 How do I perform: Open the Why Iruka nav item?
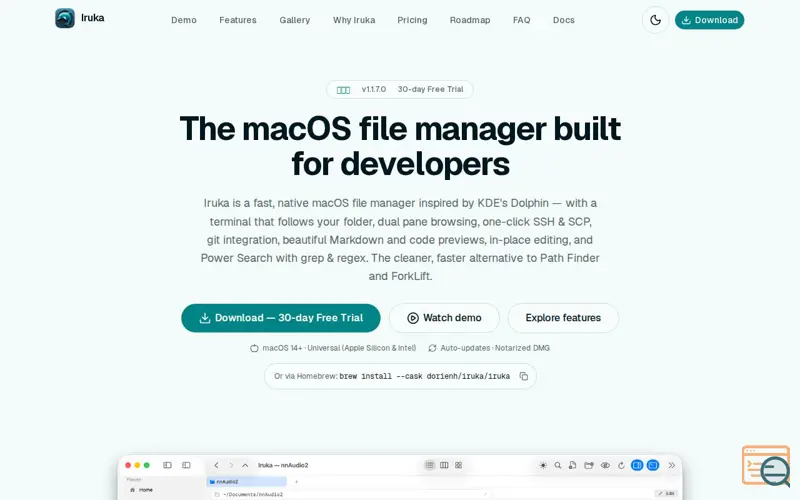[354, 20]
